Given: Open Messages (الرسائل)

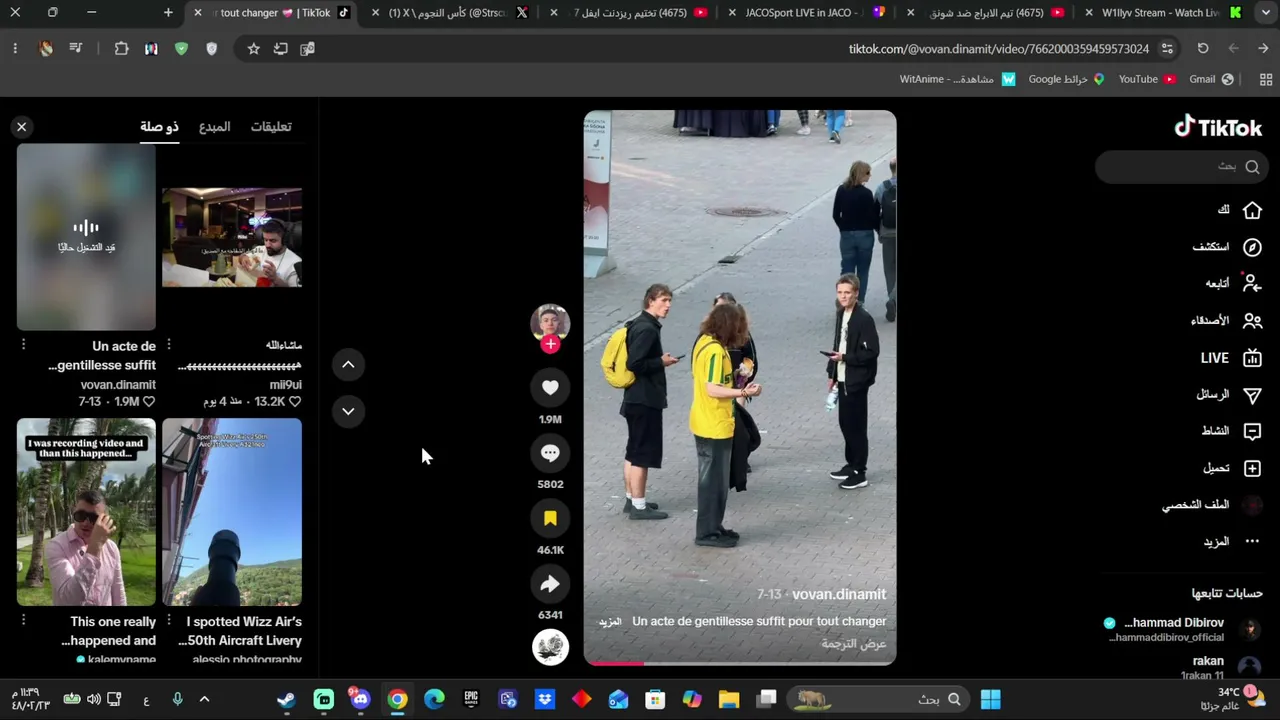Looking at the screenshot, I should click(x=1229, y=395).
